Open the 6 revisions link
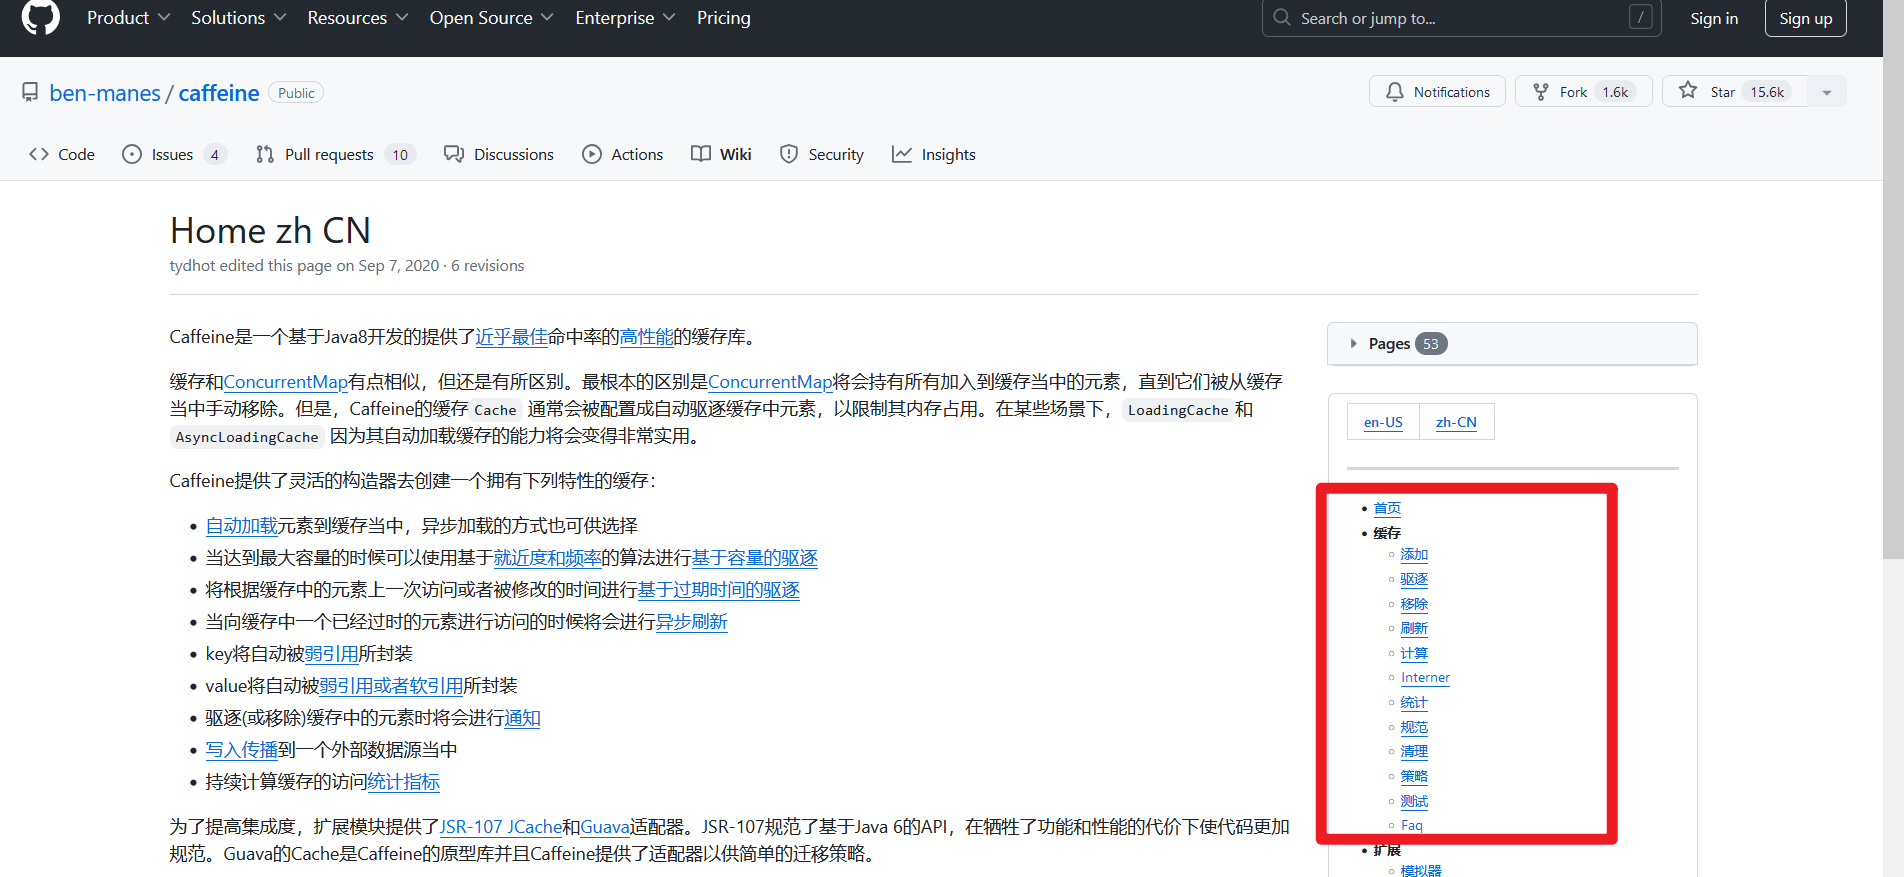The height and width of the screenshot is (877, 1904). 487,265
